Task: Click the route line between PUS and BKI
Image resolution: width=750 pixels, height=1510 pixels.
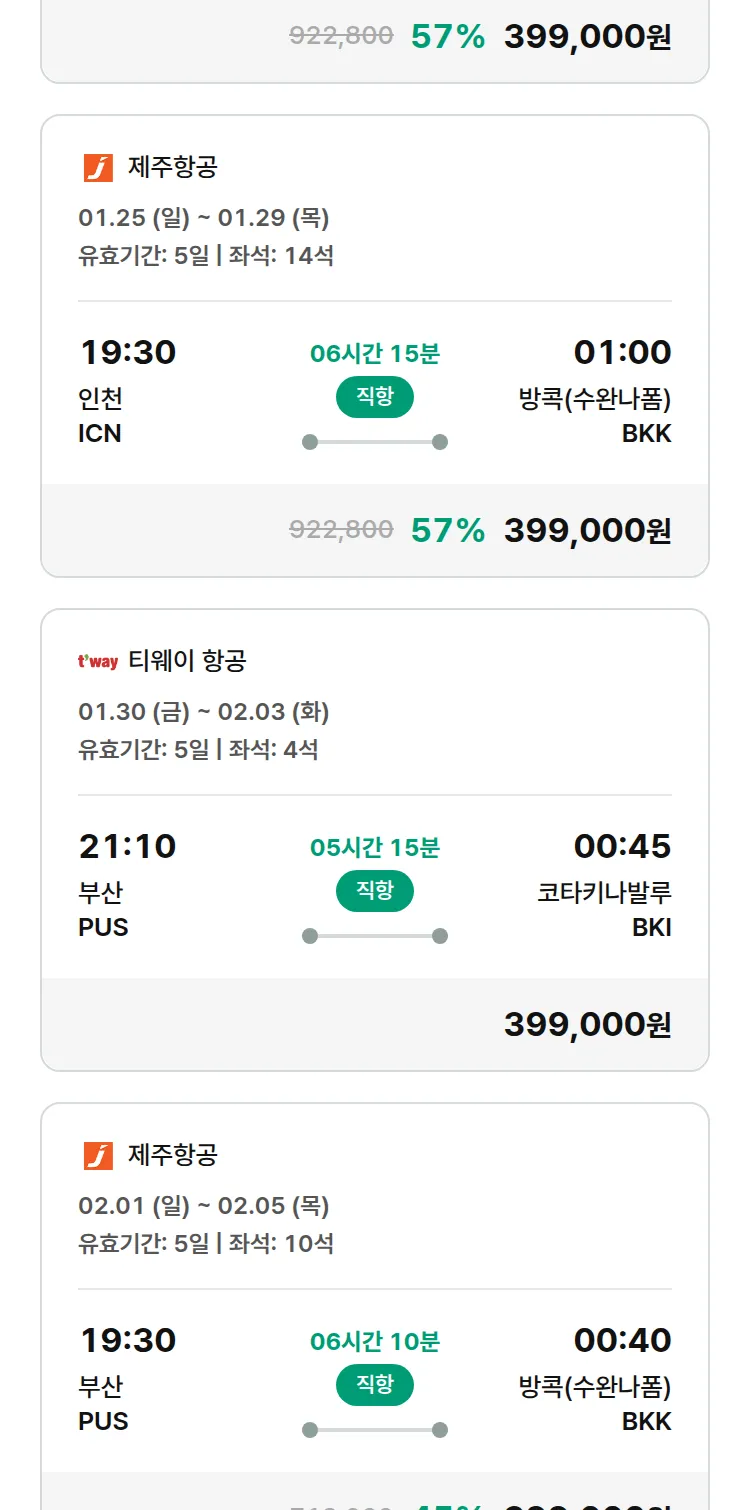Action: coord(374,936)
